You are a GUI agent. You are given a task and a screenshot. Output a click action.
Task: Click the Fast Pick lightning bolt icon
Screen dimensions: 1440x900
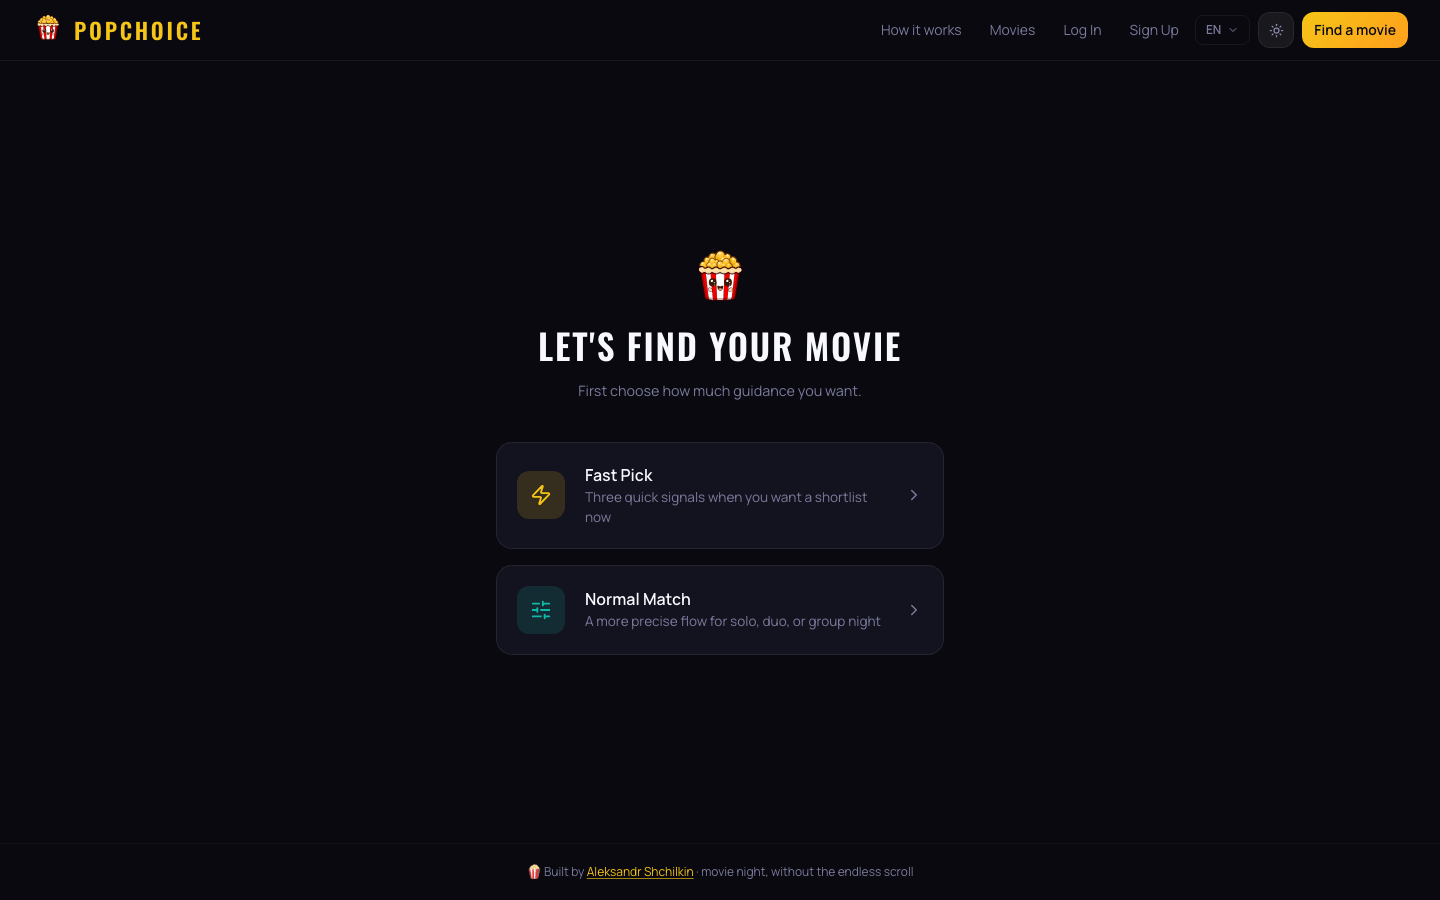click(x=541, y=495)
